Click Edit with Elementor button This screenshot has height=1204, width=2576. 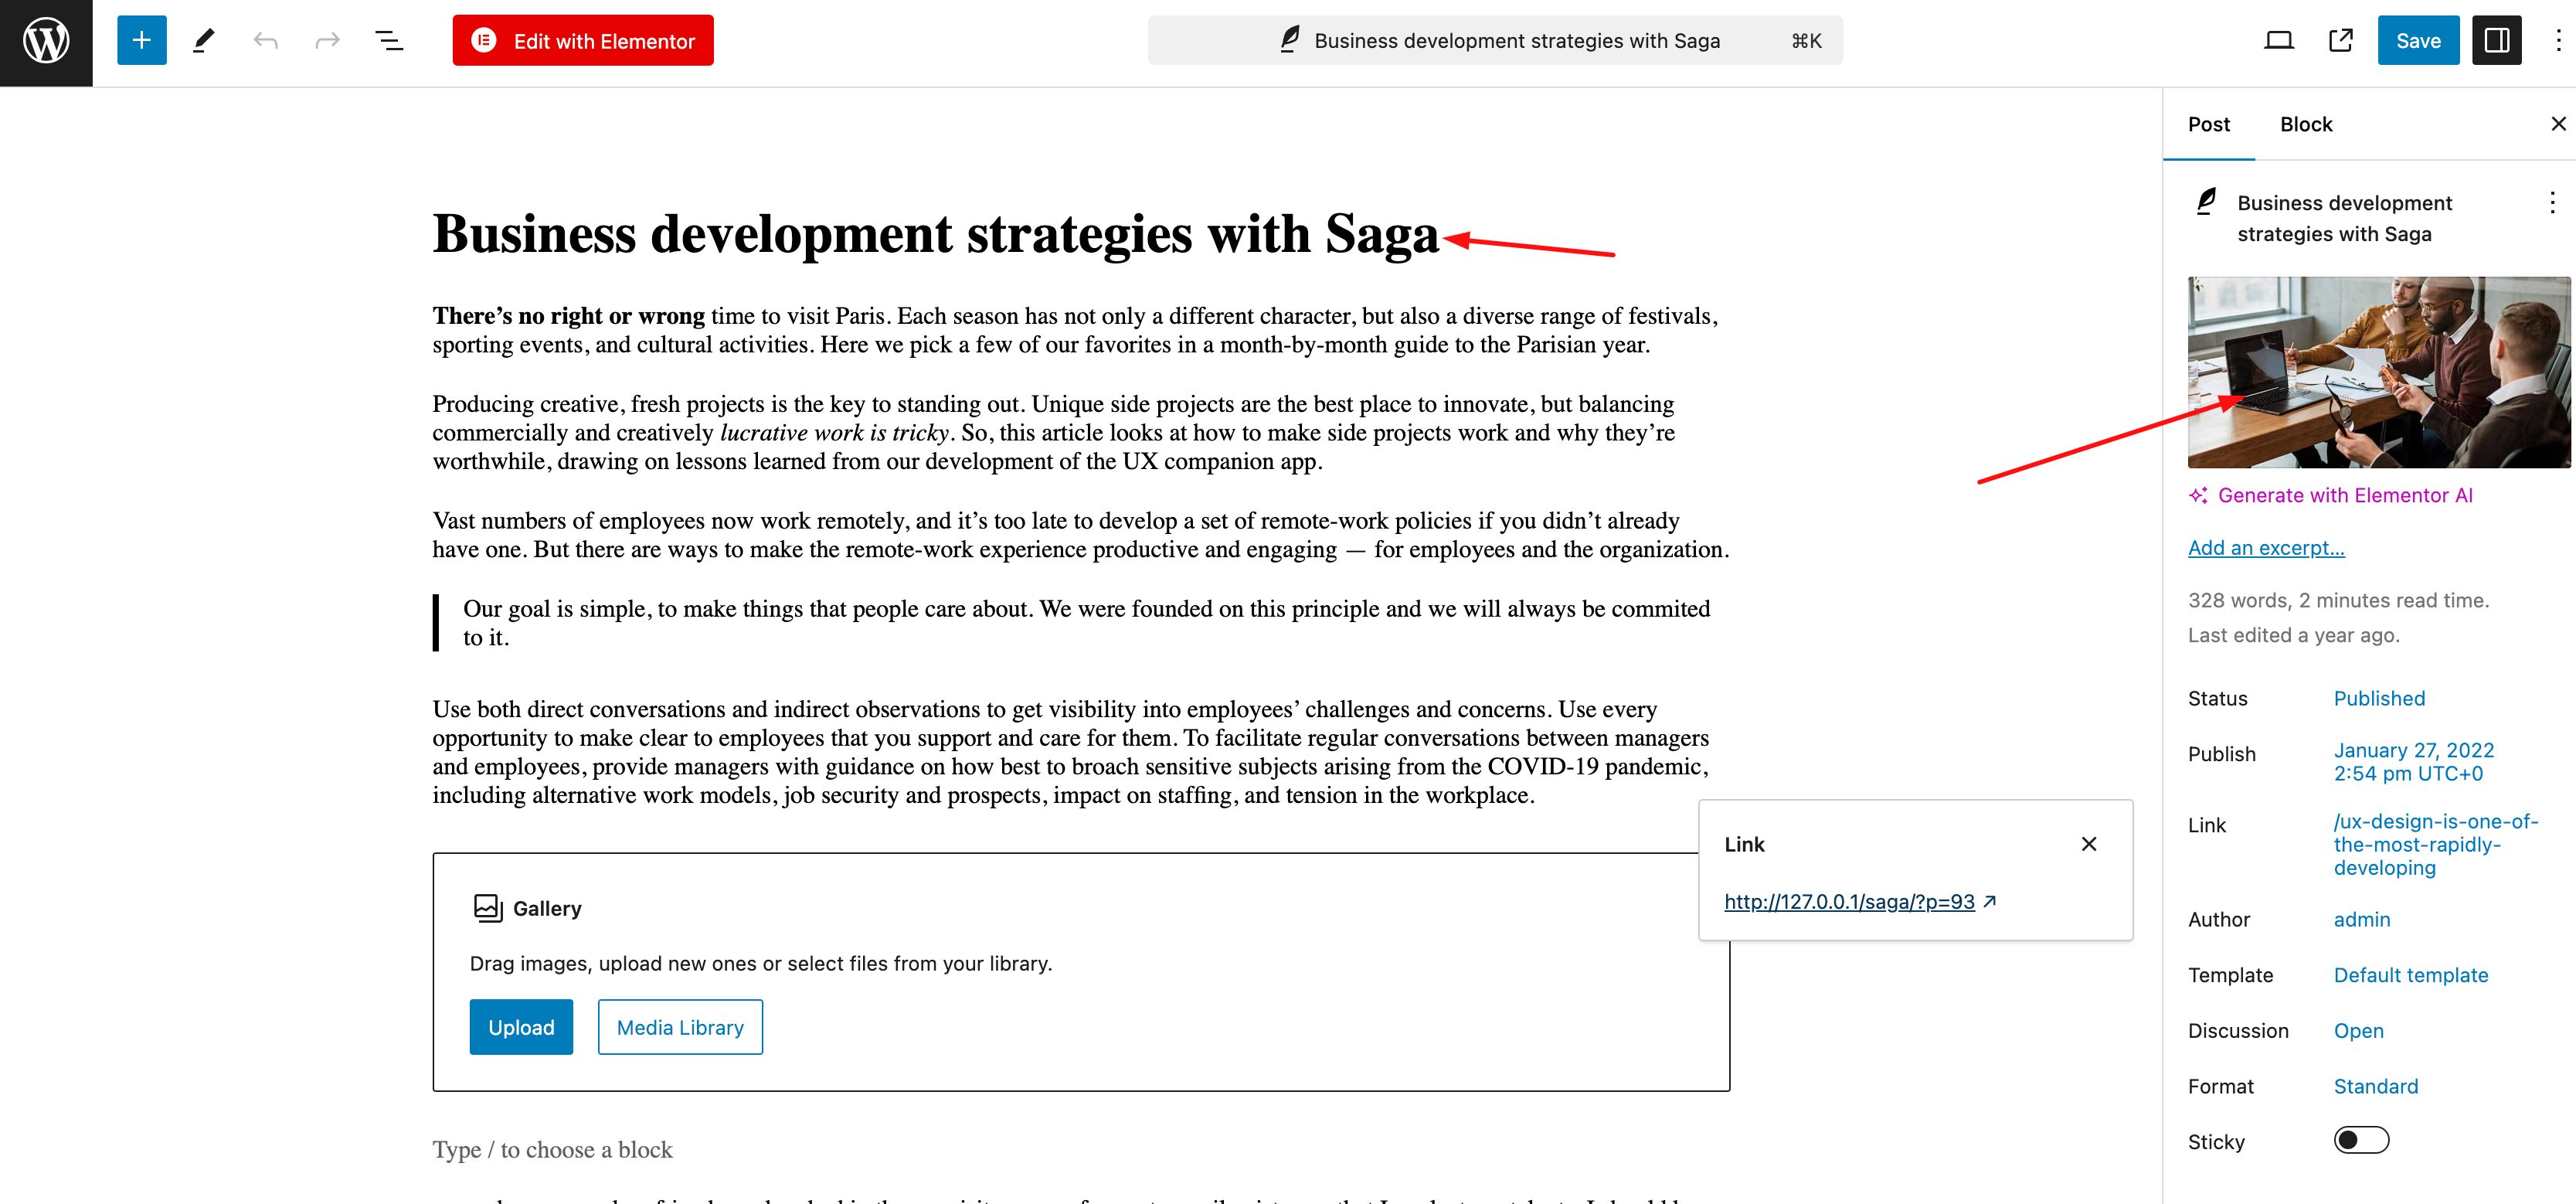583,41
